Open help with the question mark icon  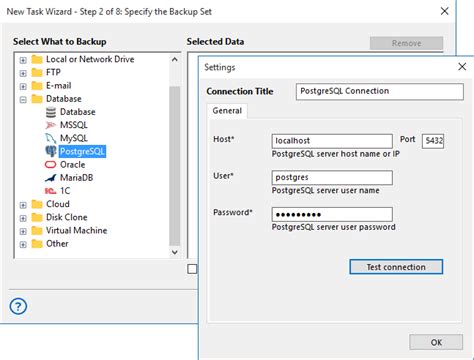[x=18, y=306]
